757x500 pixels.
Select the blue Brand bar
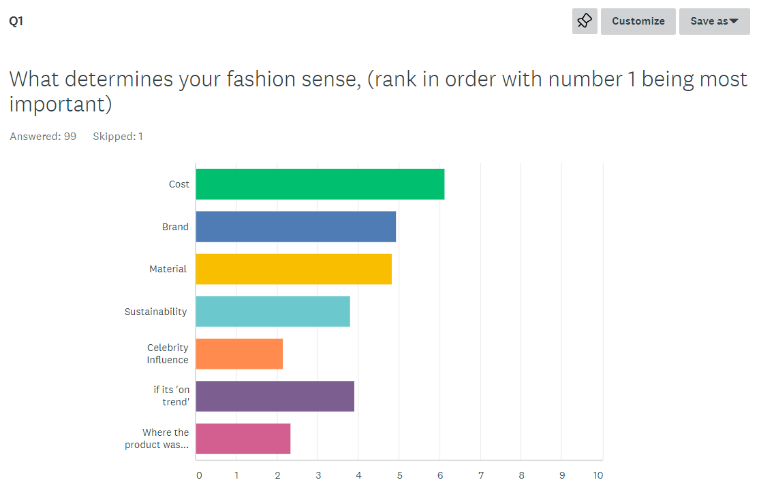pos(296,226)
